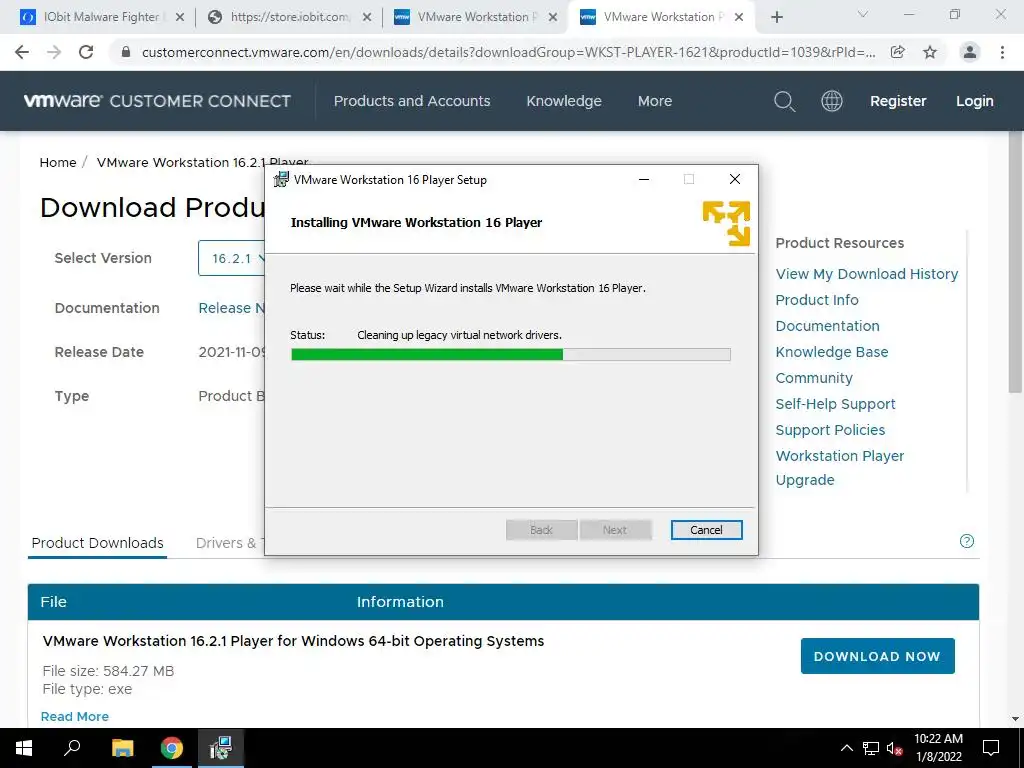Click the DOWNLOAD NOW button
1024x768 pixels.
click(x=878, y=656)
